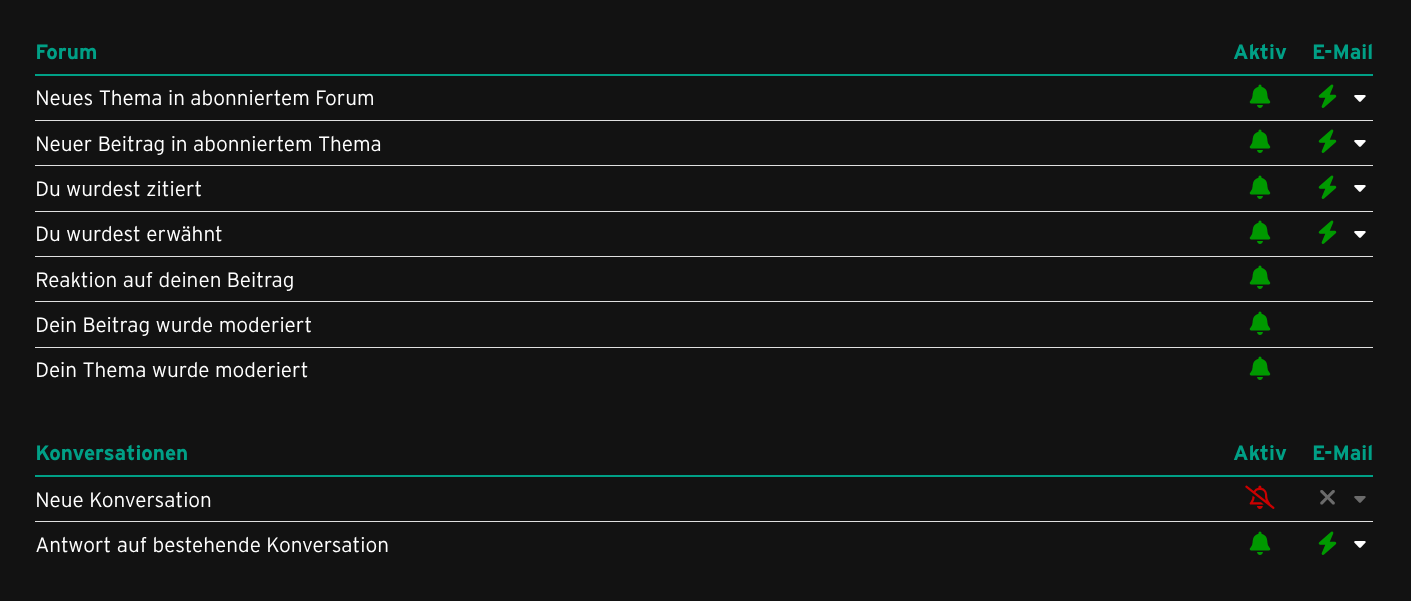
Task: Click the 'Konversationen' section heading
Action: 112,453
